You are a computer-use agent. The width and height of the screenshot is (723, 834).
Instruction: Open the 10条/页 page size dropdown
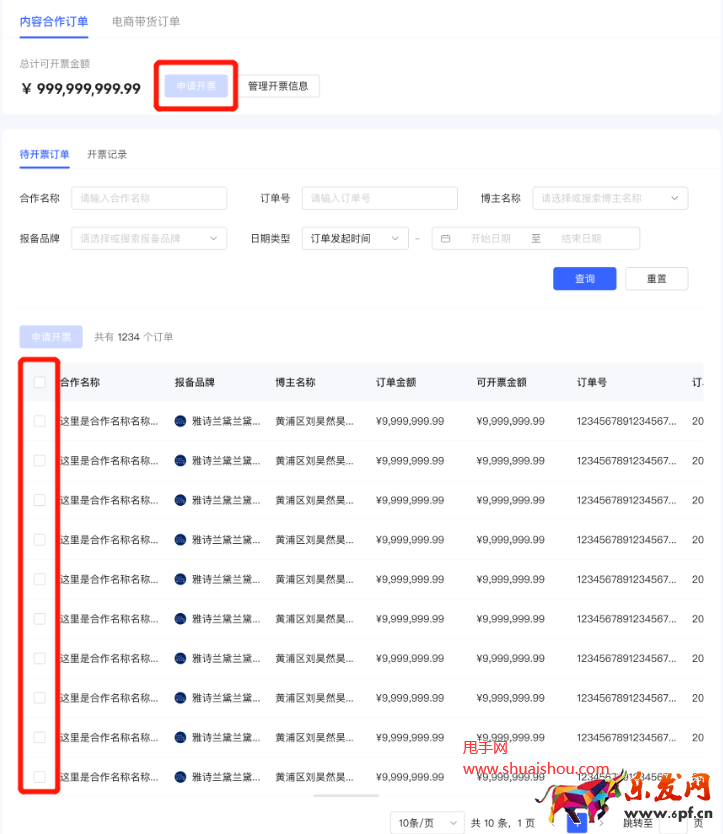[427, 823]
